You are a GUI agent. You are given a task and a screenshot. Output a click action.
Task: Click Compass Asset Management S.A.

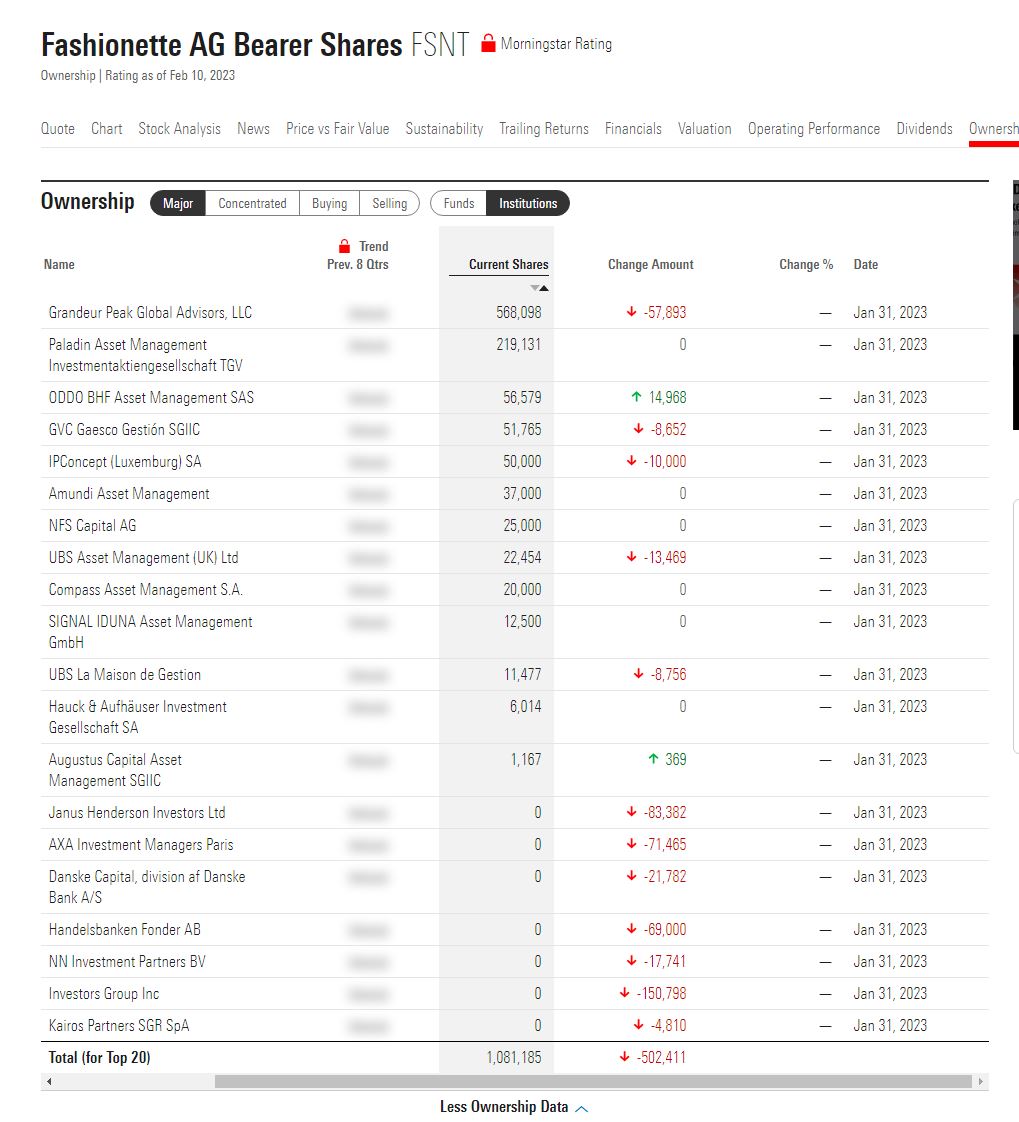coord(146,590)
